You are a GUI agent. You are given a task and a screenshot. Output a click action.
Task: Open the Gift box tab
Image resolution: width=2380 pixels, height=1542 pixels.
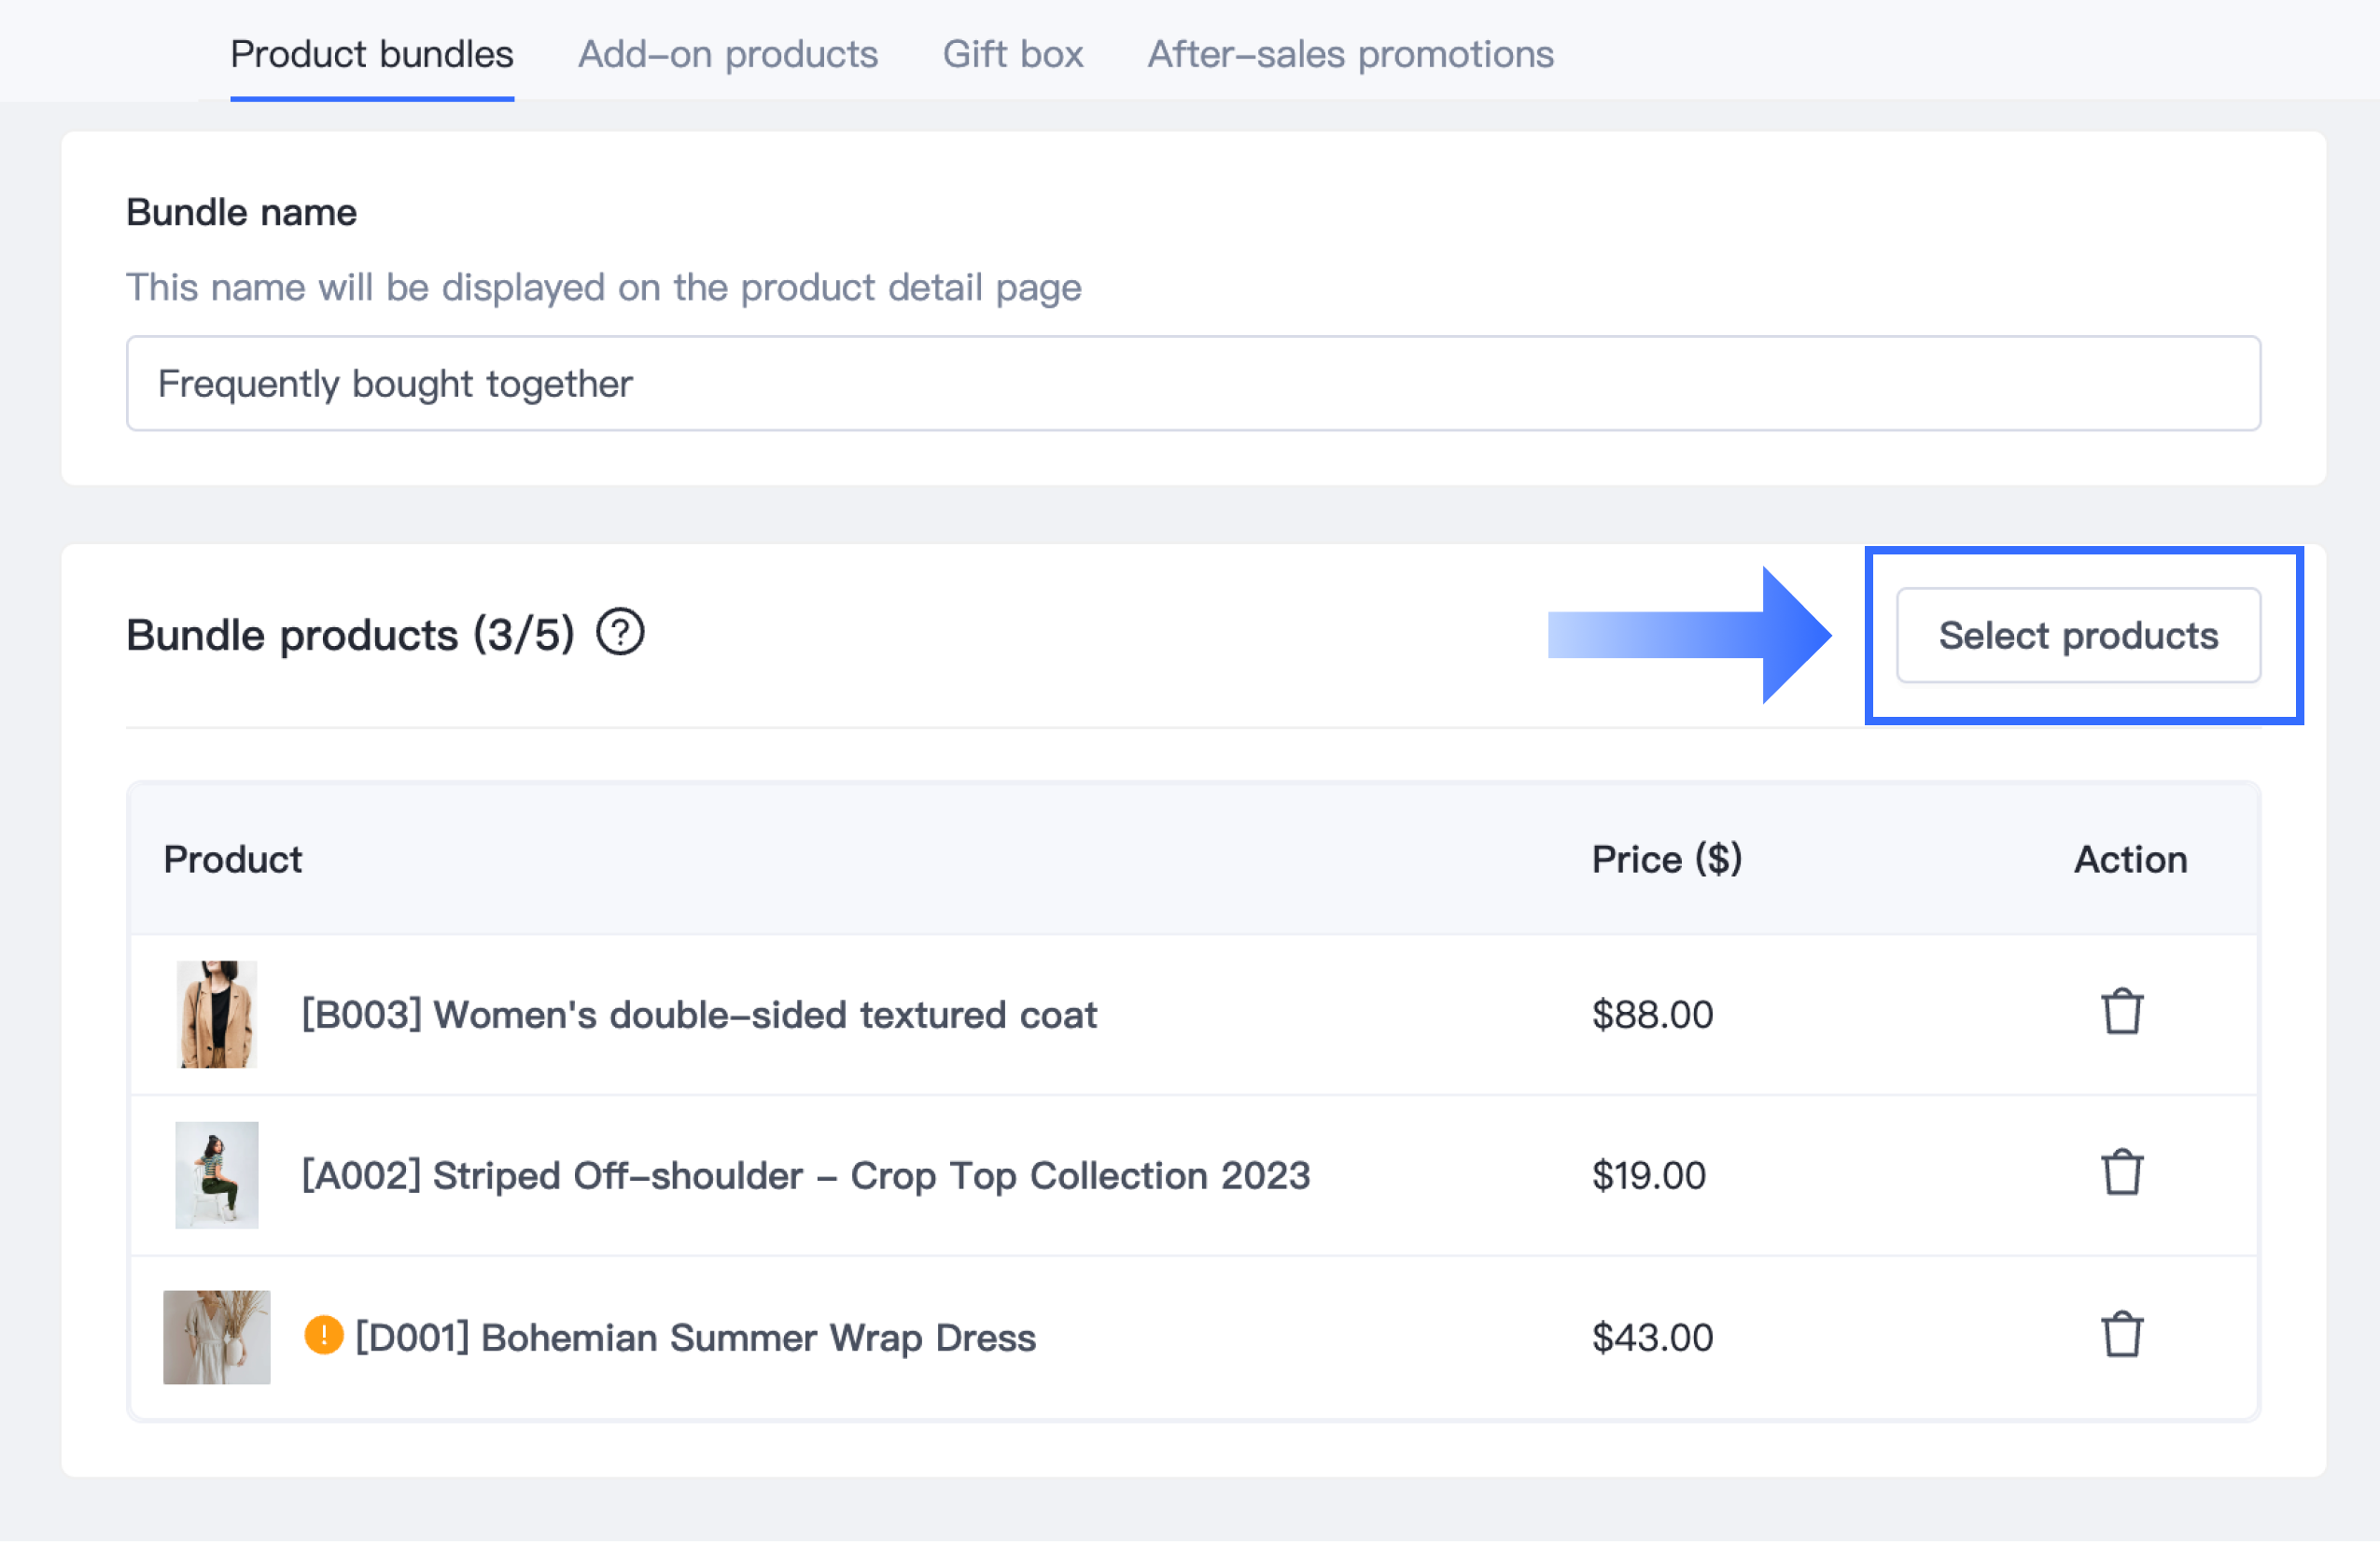pyautogui.click(x=1012, y=54)
